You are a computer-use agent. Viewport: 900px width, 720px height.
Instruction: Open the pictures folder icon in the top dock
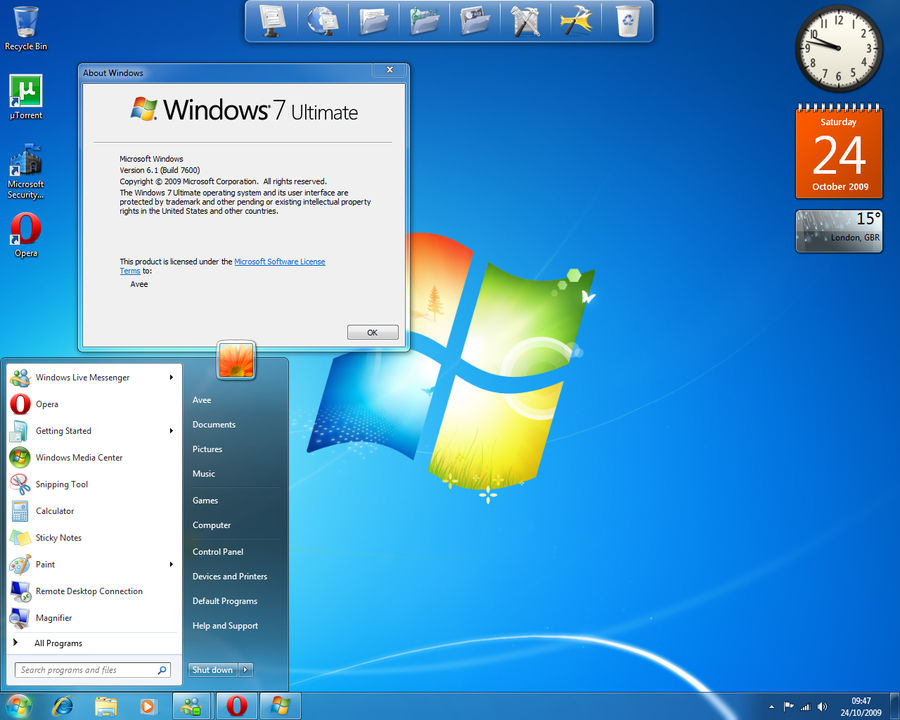pyautogui.click(x=475, y=21)
